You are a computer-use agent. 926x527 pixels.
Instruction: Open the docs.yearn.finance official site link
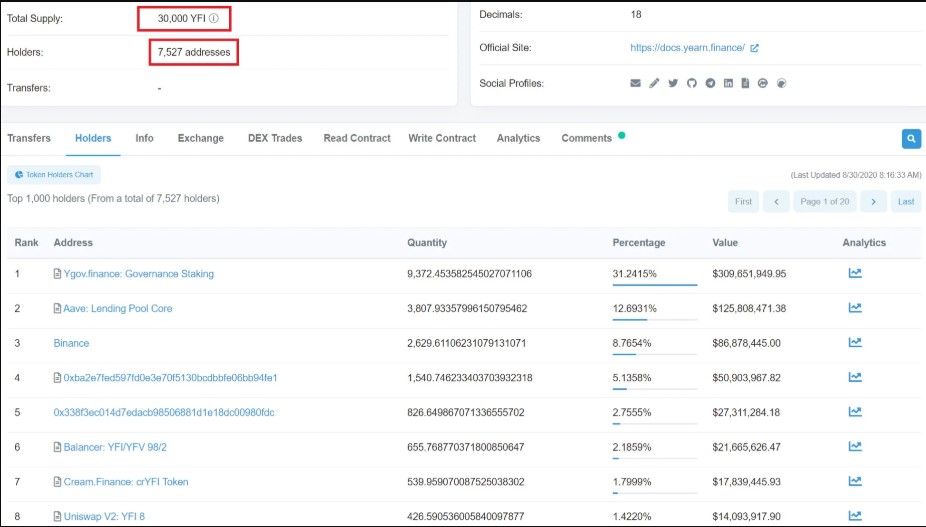(687, 48)
